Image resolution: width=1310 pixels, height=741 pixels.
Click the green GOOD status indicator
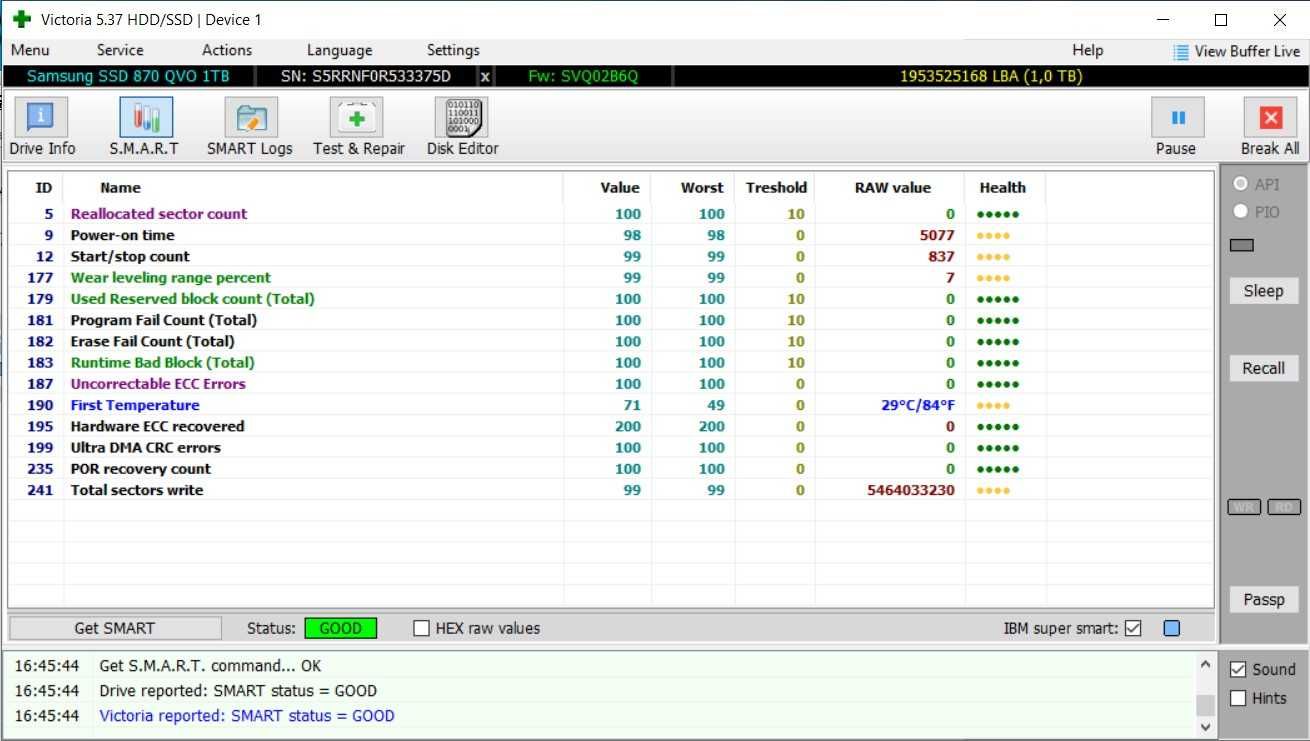[341, 629]
